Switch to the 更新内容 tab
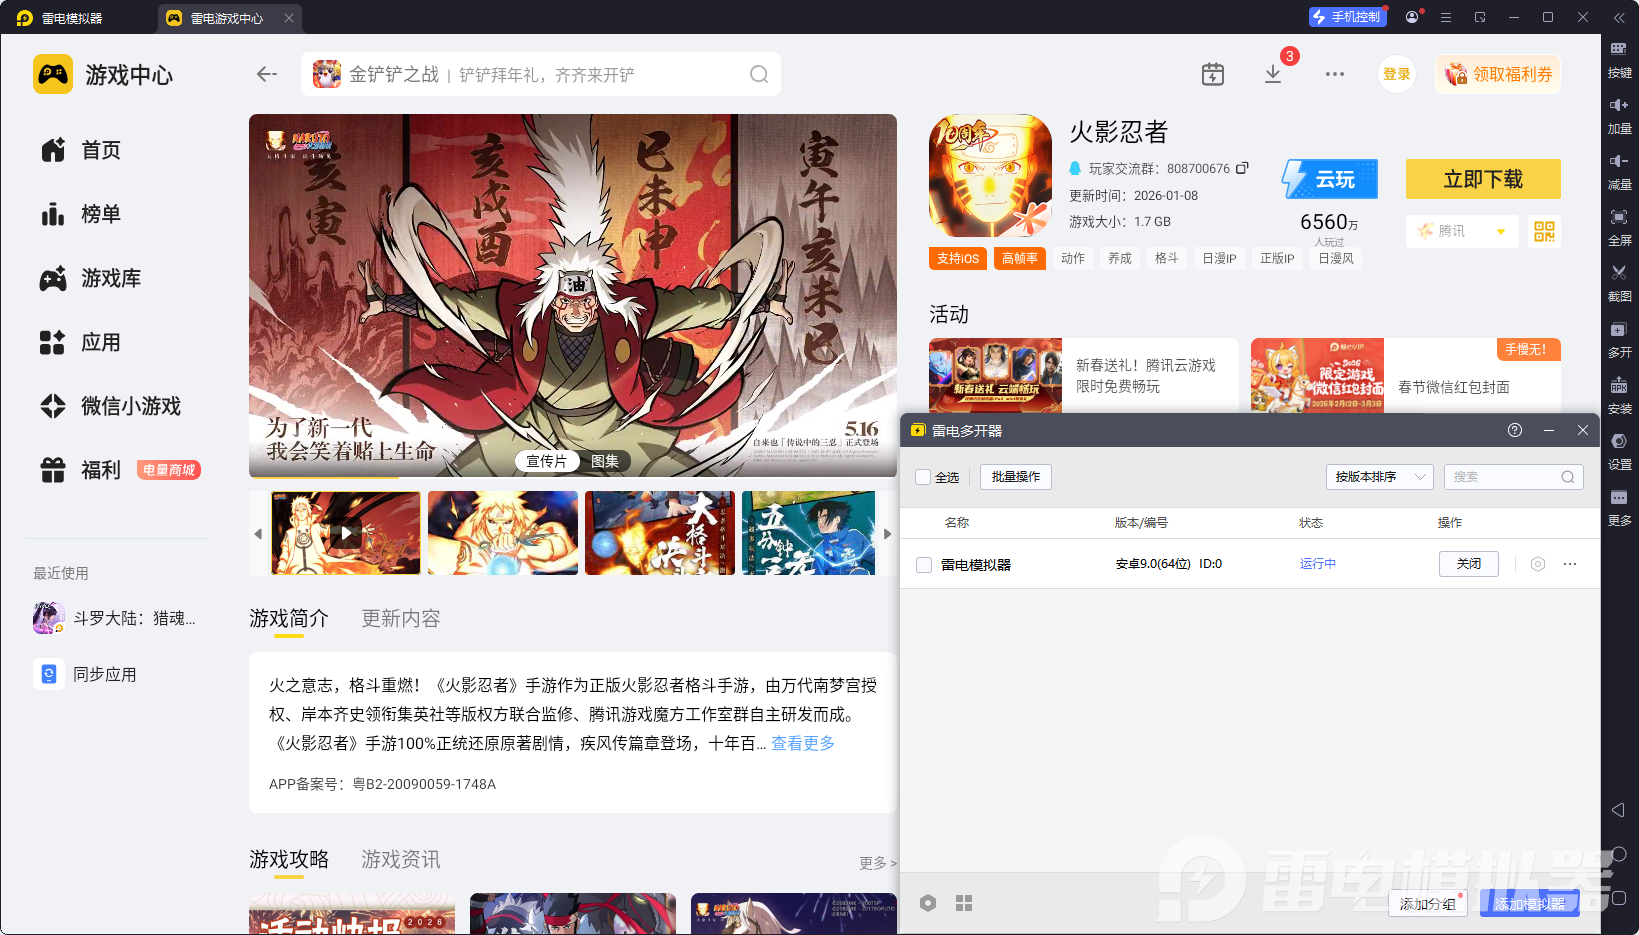 [x=401, y=618]
